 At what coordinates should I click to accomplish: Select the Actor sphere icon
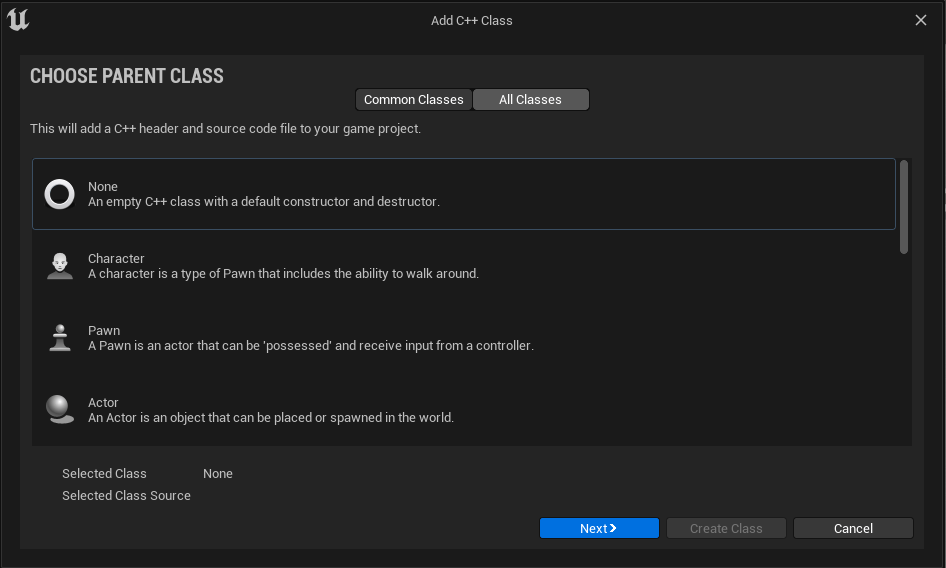(x=60, y=409)
